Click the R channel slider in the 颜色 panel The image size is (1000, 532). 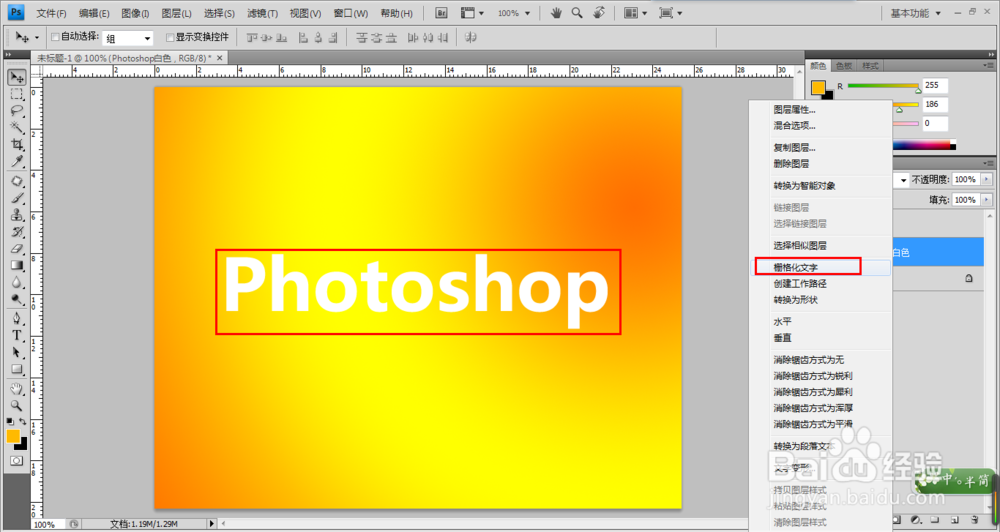[x=883, y=85]
